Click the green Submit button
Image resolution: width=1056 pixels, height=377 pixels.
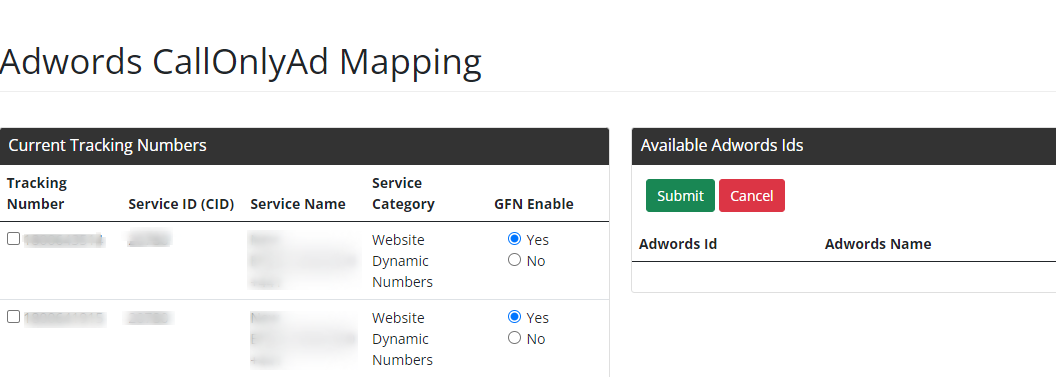(680, 196)
